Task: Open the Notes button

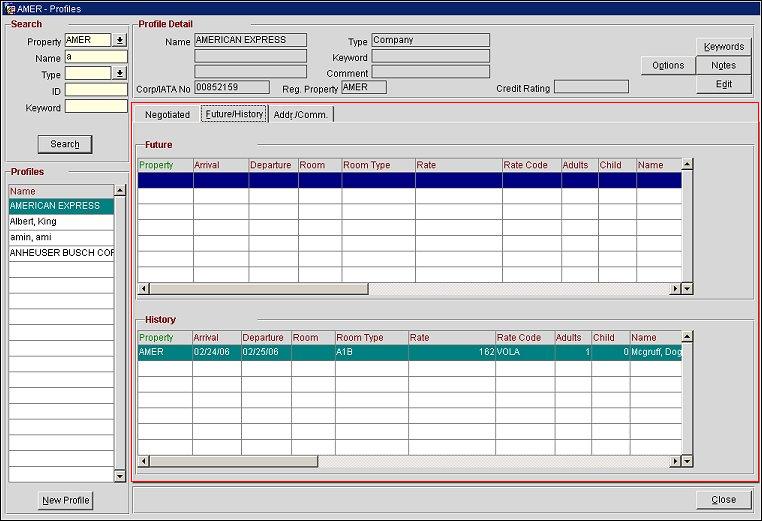Action: (x=723, y=66)
